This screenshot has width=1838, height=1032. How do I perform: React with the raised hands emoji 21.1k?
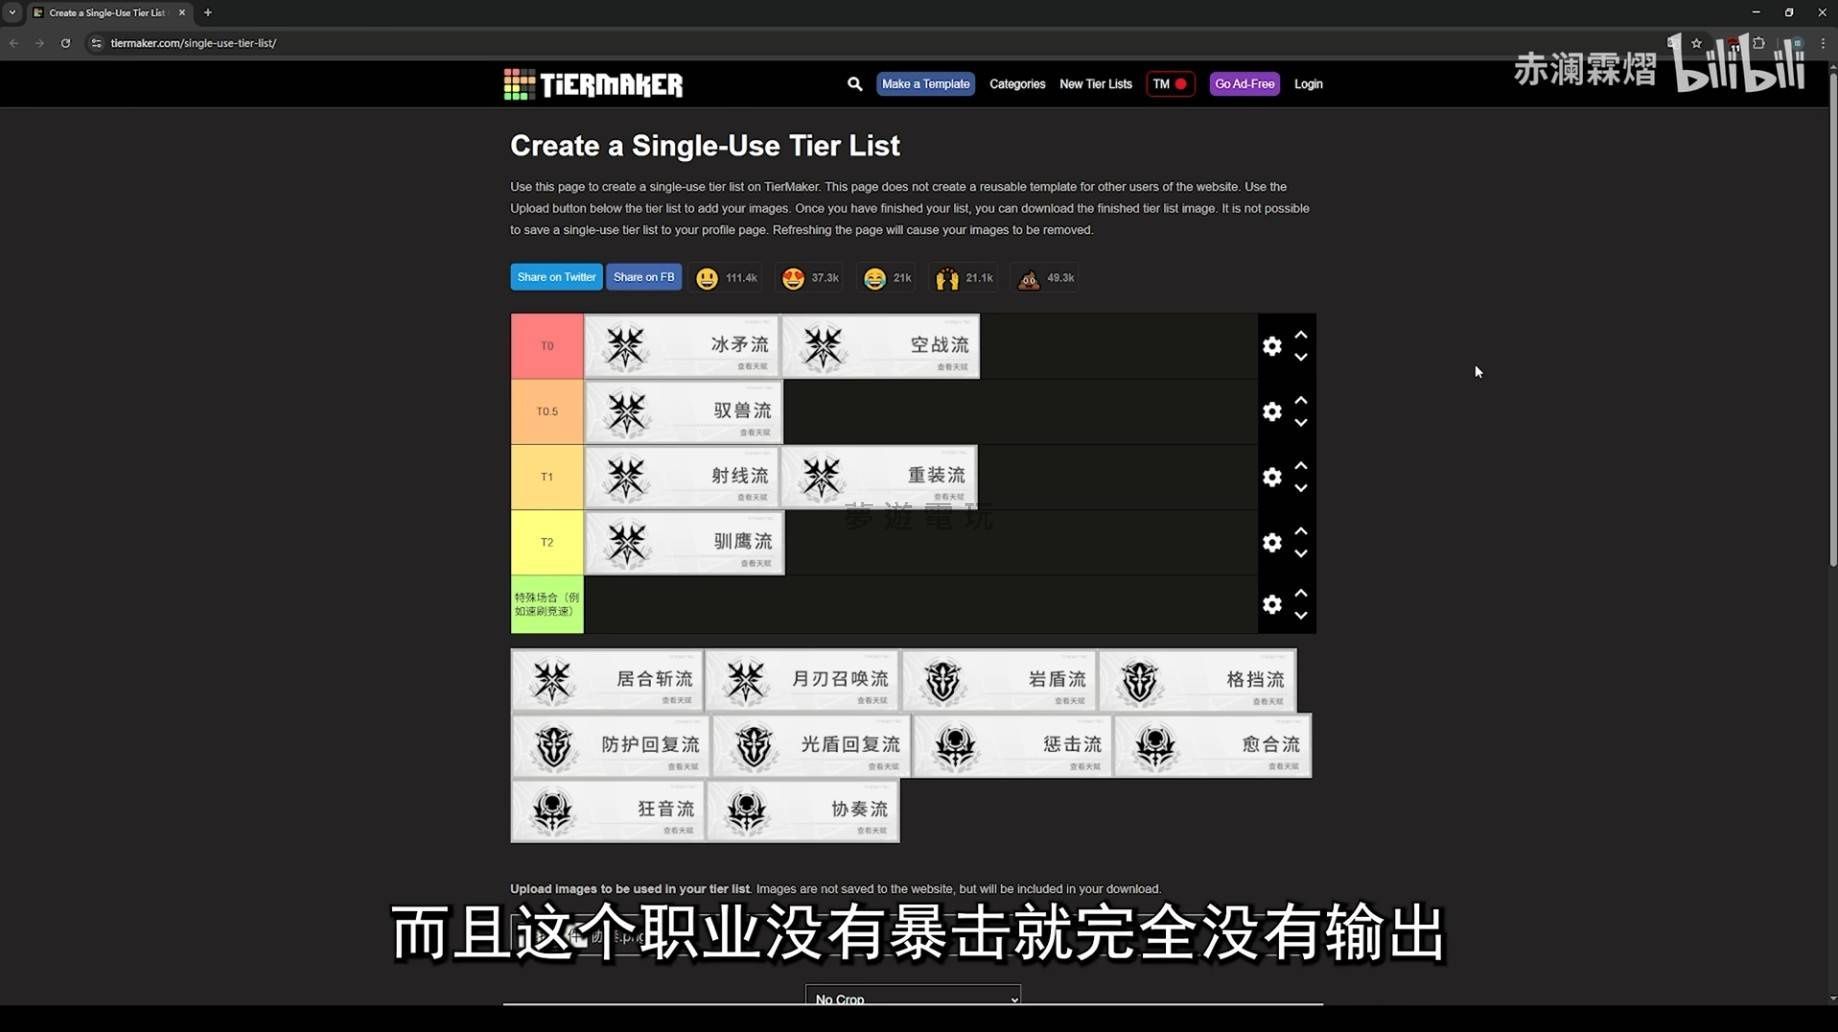pyautogui.click(x=964, y=278)
